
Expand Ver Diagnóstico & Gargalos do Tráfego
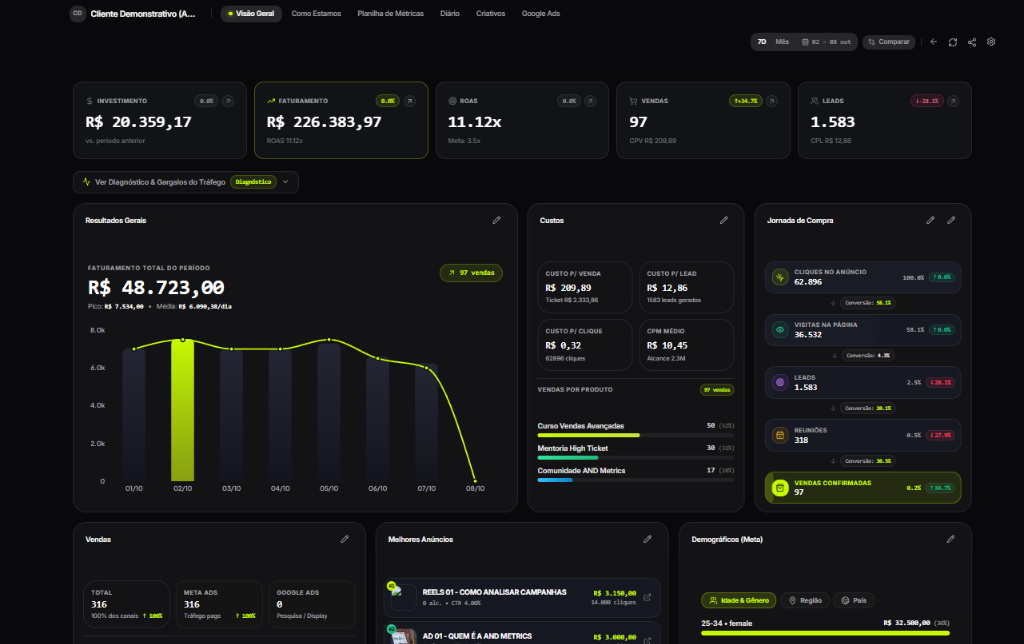click(185, 182)
